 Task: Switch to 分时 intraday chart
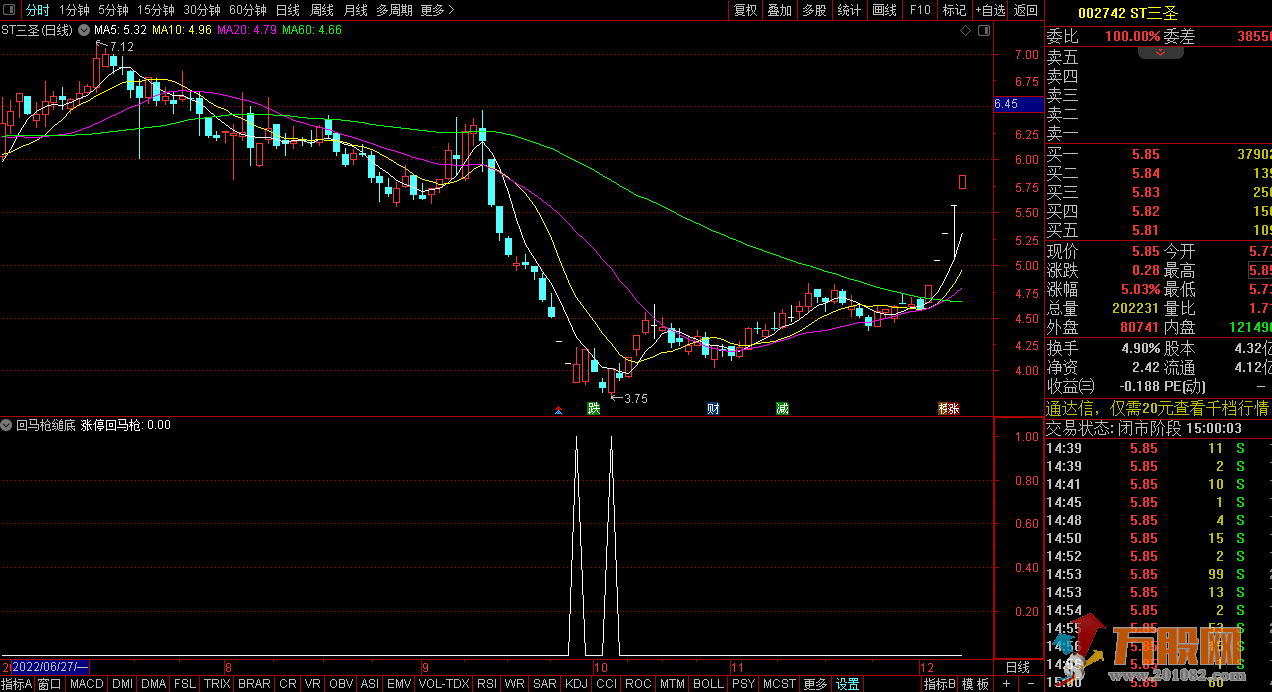click(37, 10)
